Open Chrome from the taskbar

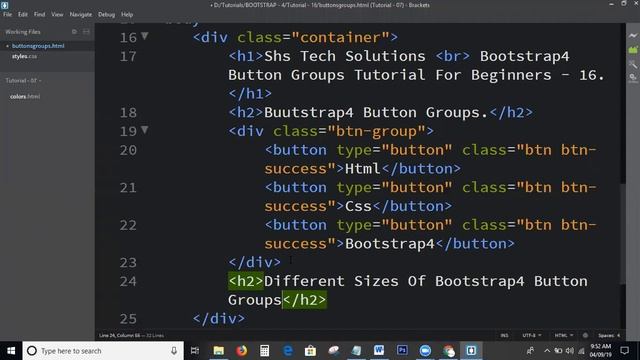click(448, 351)
